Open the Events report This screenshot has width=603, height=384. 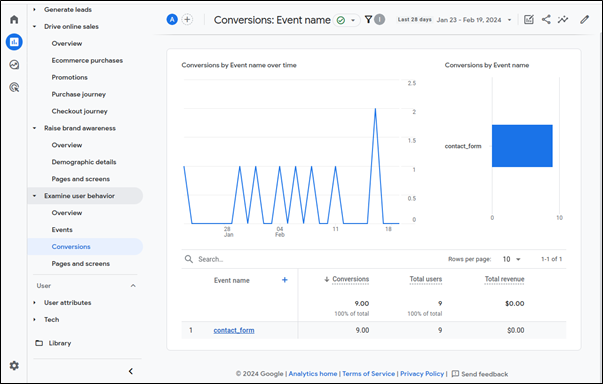[x=62, y=229]
